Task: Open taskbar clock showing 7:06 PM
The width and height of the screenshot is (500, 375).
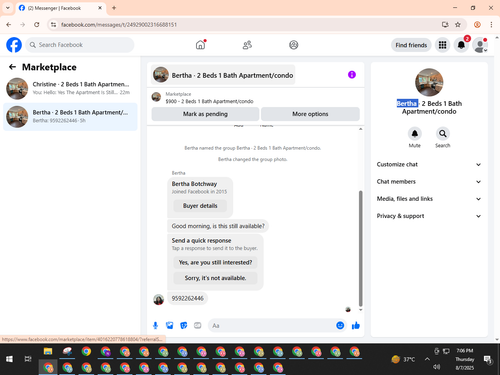Action: click(465, 359)
